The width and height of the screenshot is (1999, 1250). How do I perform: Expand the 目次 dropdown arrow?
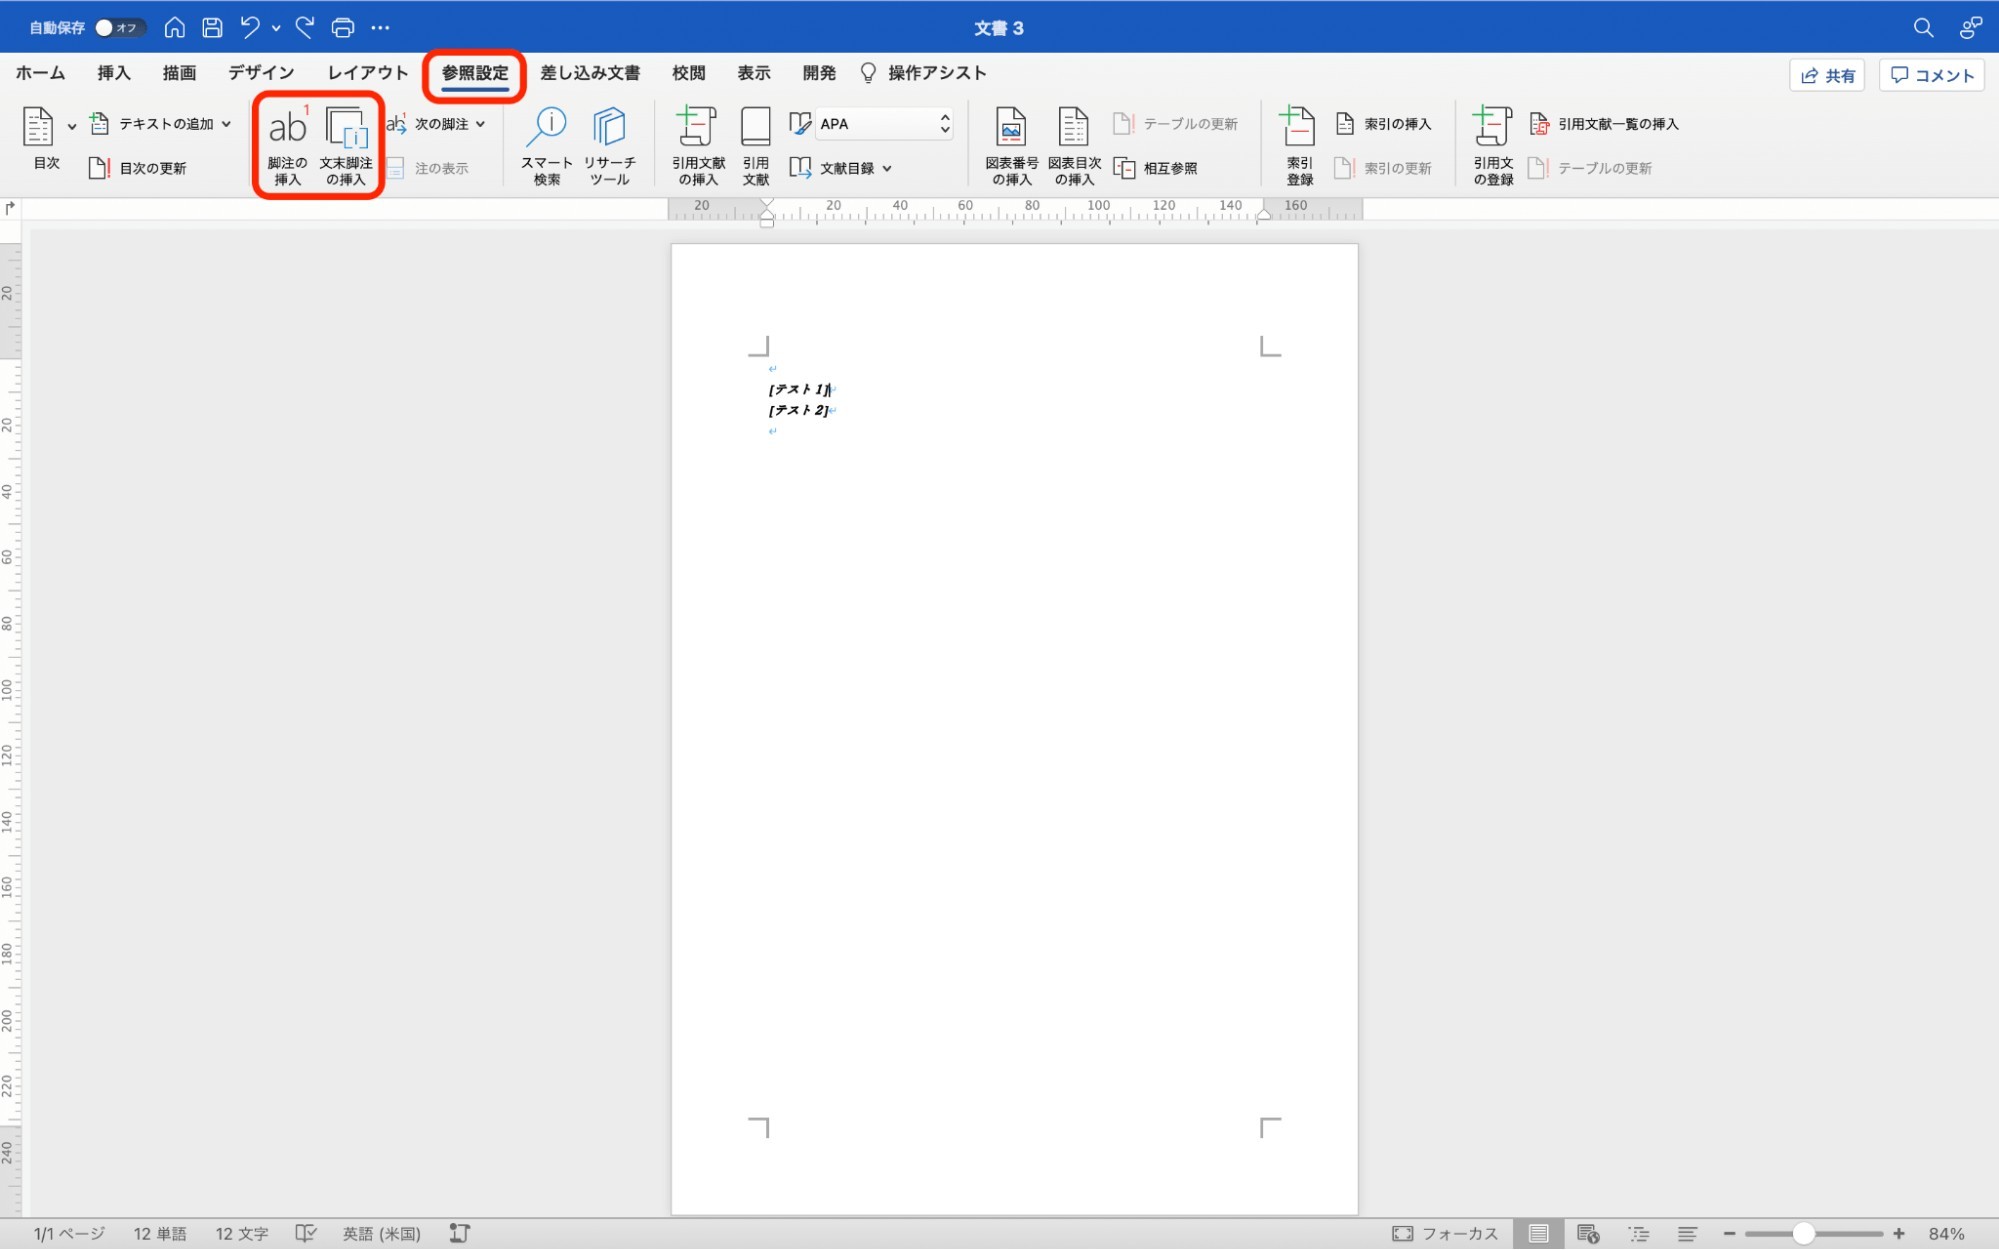tap(72, 126)
